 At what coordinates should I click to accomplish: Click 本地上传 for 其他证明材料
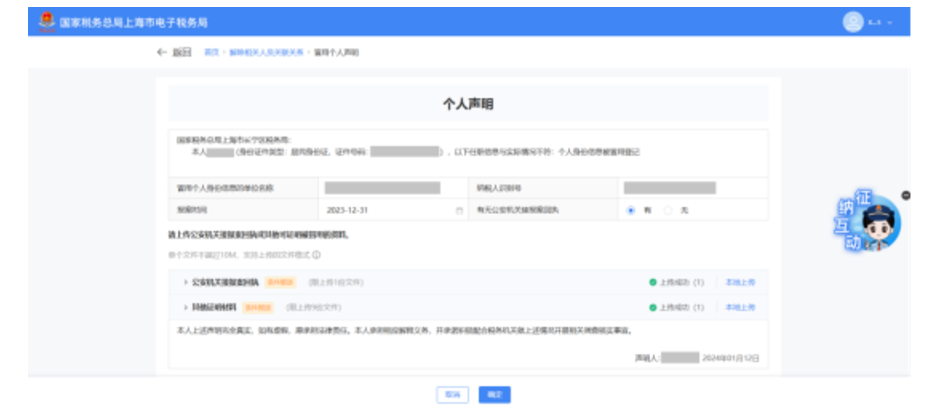(x=740, y=307)
